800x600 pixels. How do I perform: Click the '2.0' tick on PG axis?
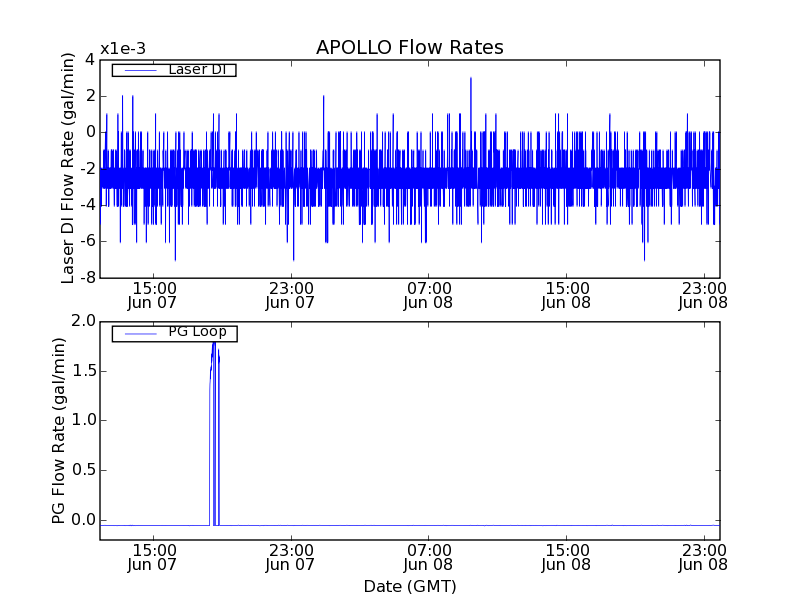pos(84,321)
